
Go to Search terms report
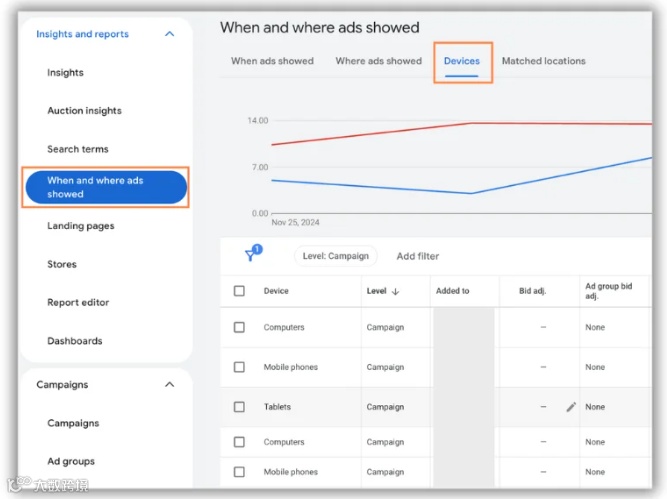[x=78, y=149]
